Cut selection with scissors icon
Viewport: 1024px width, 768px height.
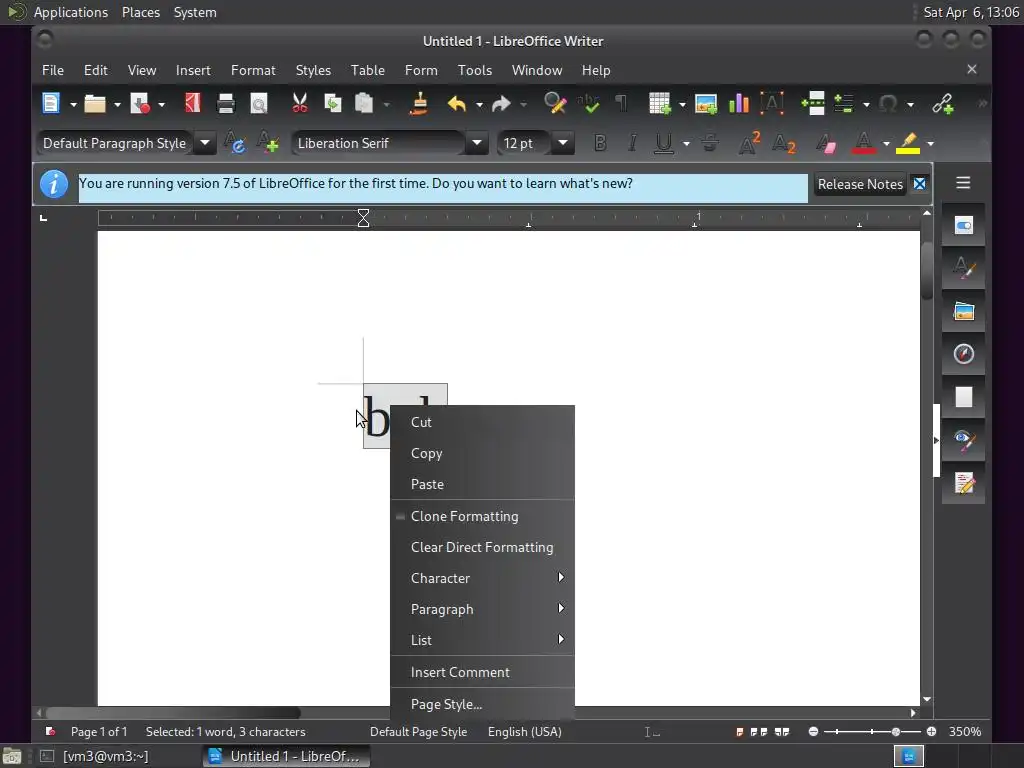[x=300, y=104]
